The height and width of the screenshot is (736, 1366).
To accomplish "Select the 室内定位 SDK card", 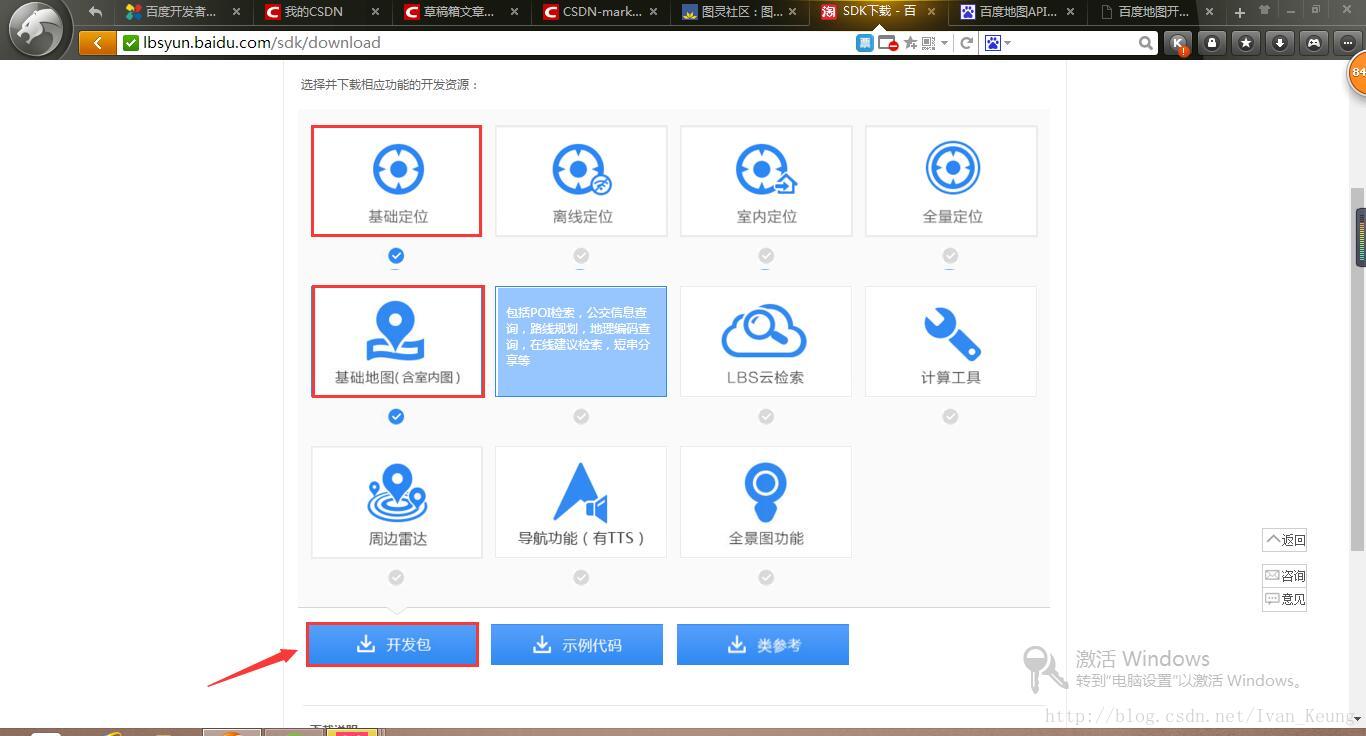I will pyautogui.click(x=766, y=181).
